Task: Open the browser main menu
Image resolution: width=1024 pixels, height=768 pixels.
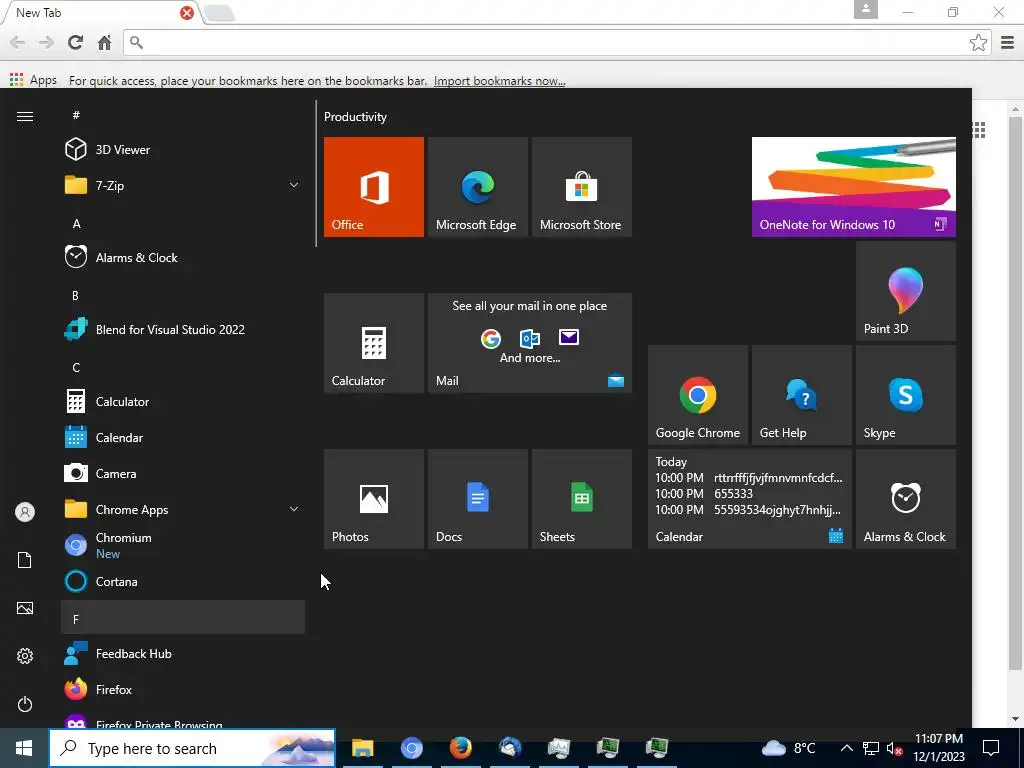Action: click(x=1008, y=42)
